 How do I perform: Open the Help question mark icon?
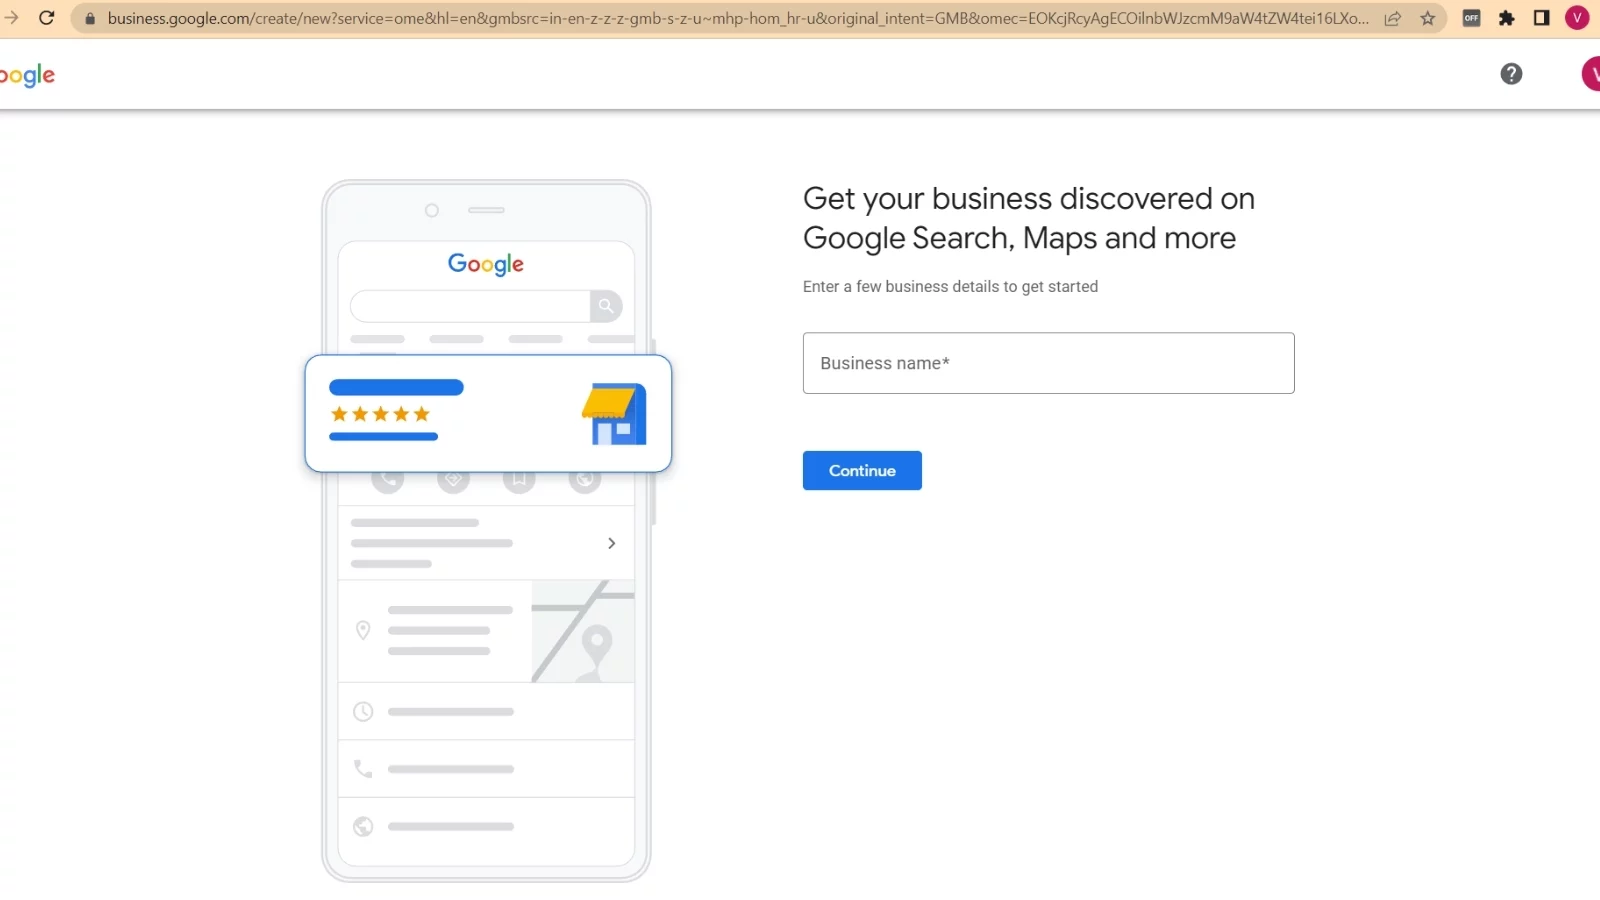pos(1511,74)
